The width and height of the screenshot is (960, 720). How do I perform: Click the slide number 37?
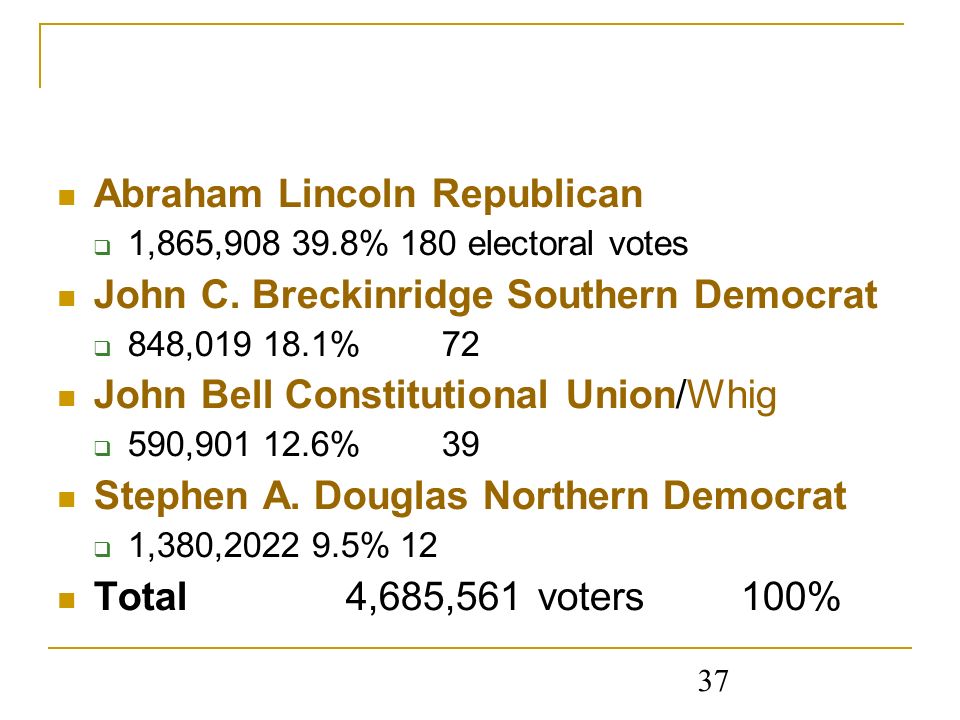[713, 681]
